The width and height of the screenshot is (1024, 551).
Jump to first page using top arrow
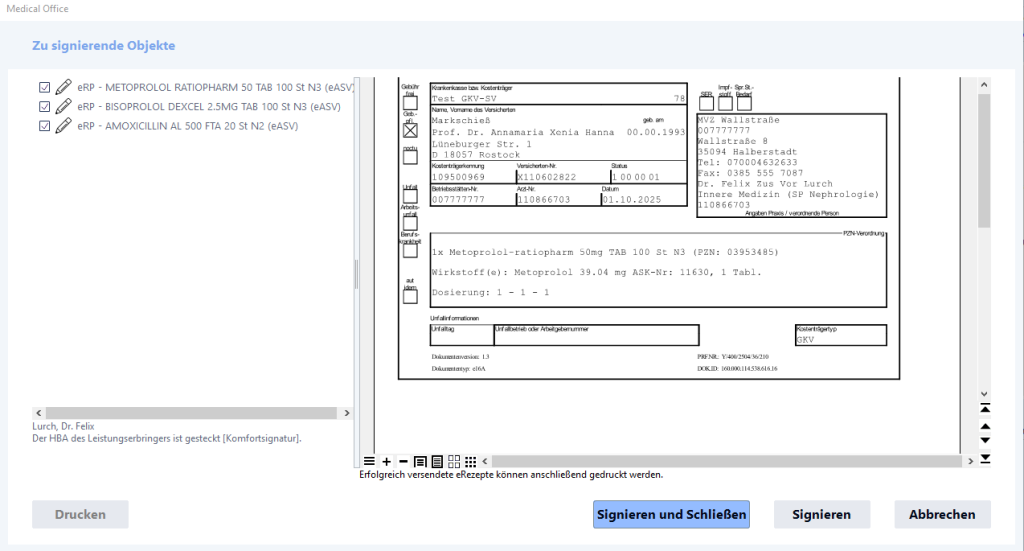coord(985,408)
